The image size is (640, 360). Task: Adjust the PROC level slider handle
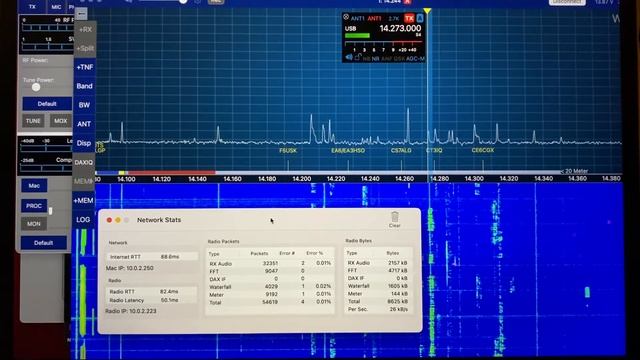(x=51, y=211)
